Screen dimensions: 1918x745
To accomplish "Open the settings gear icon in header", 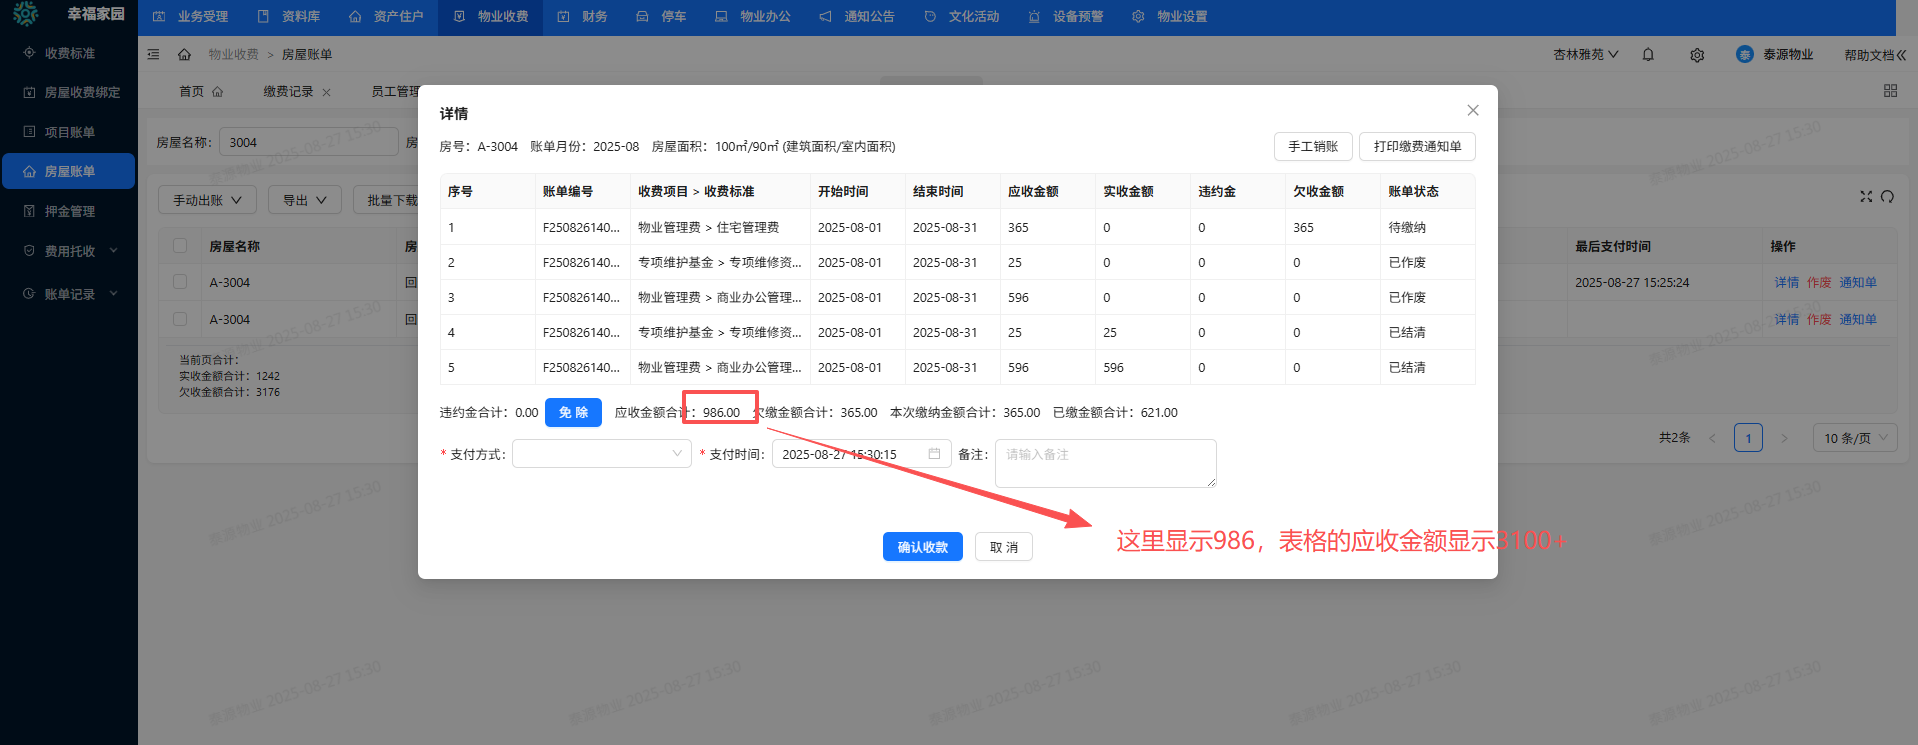I will (x=1697, y=55).
